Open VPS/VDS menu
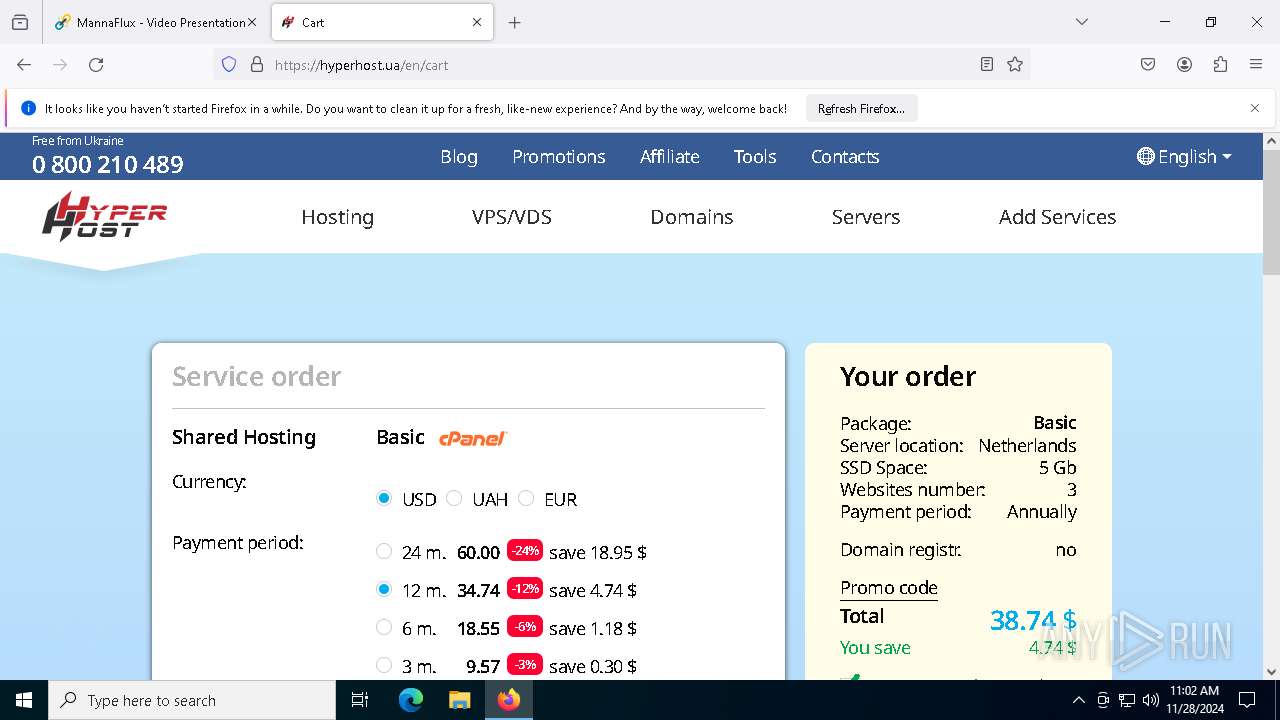Image resolution: width=1280 pixels, height=720 pixels. coord(512,217)
